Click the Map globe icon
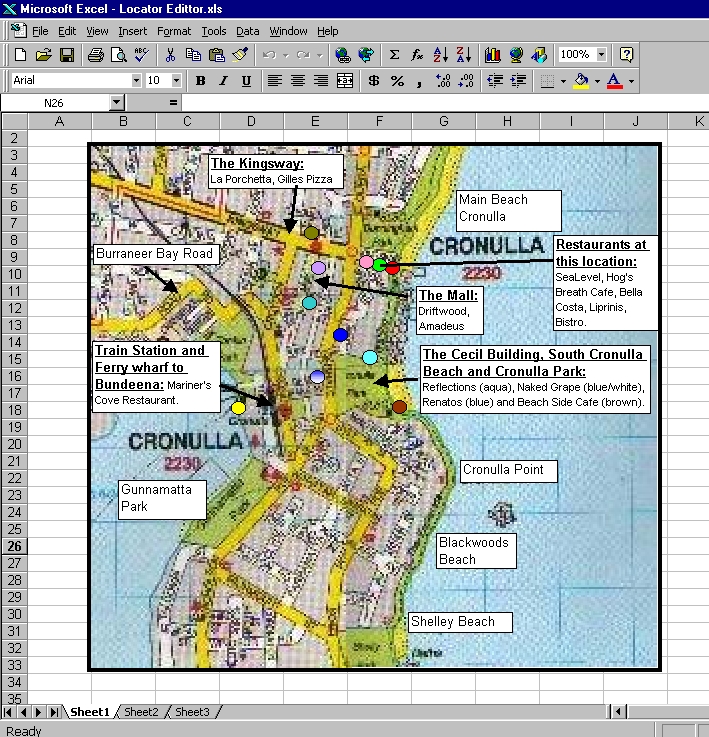Image resolution: width=709 pixels, height=737 pixels. pyautogui.click(x=516, y=55)
